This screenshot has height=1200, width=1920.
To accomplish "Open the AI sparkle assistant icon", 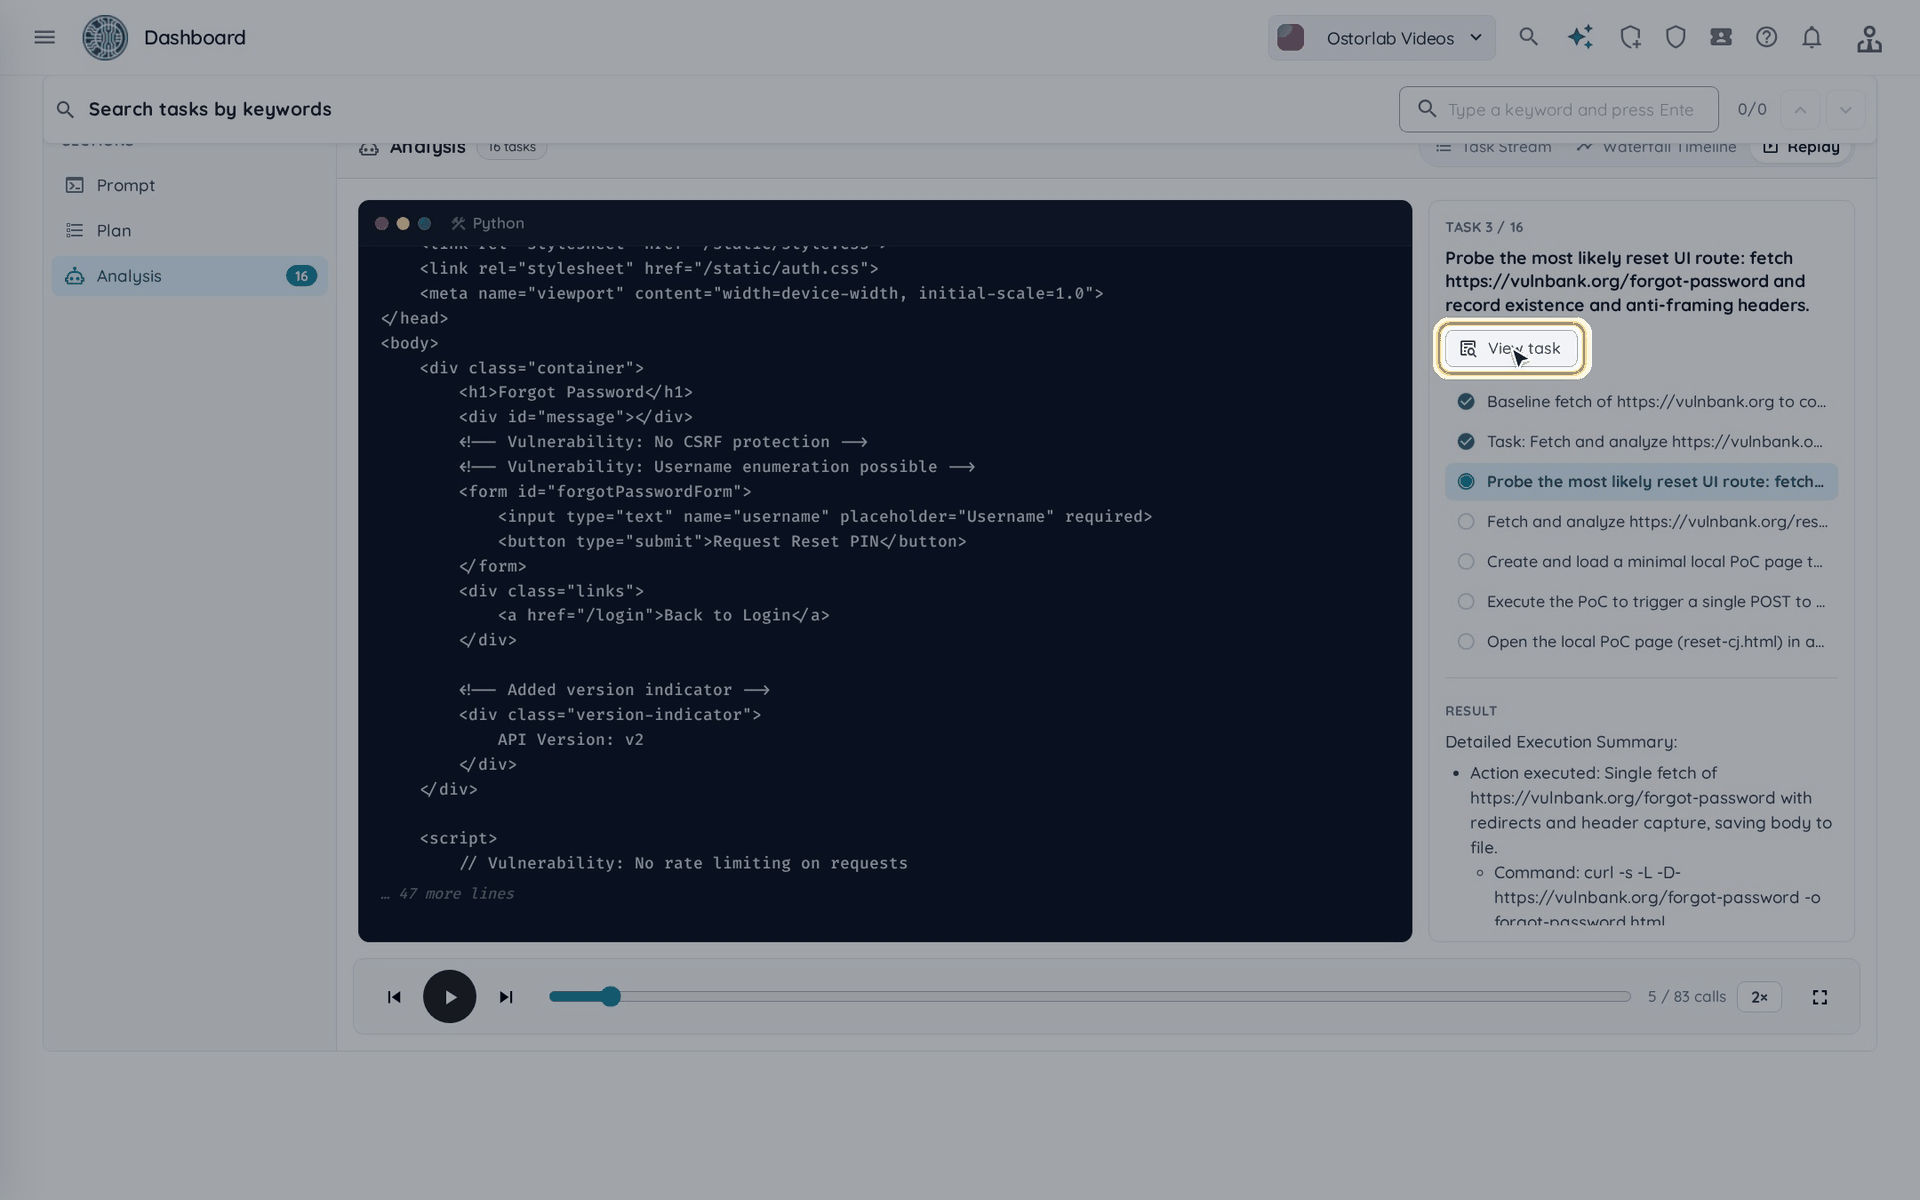I will coord(1580,37).
